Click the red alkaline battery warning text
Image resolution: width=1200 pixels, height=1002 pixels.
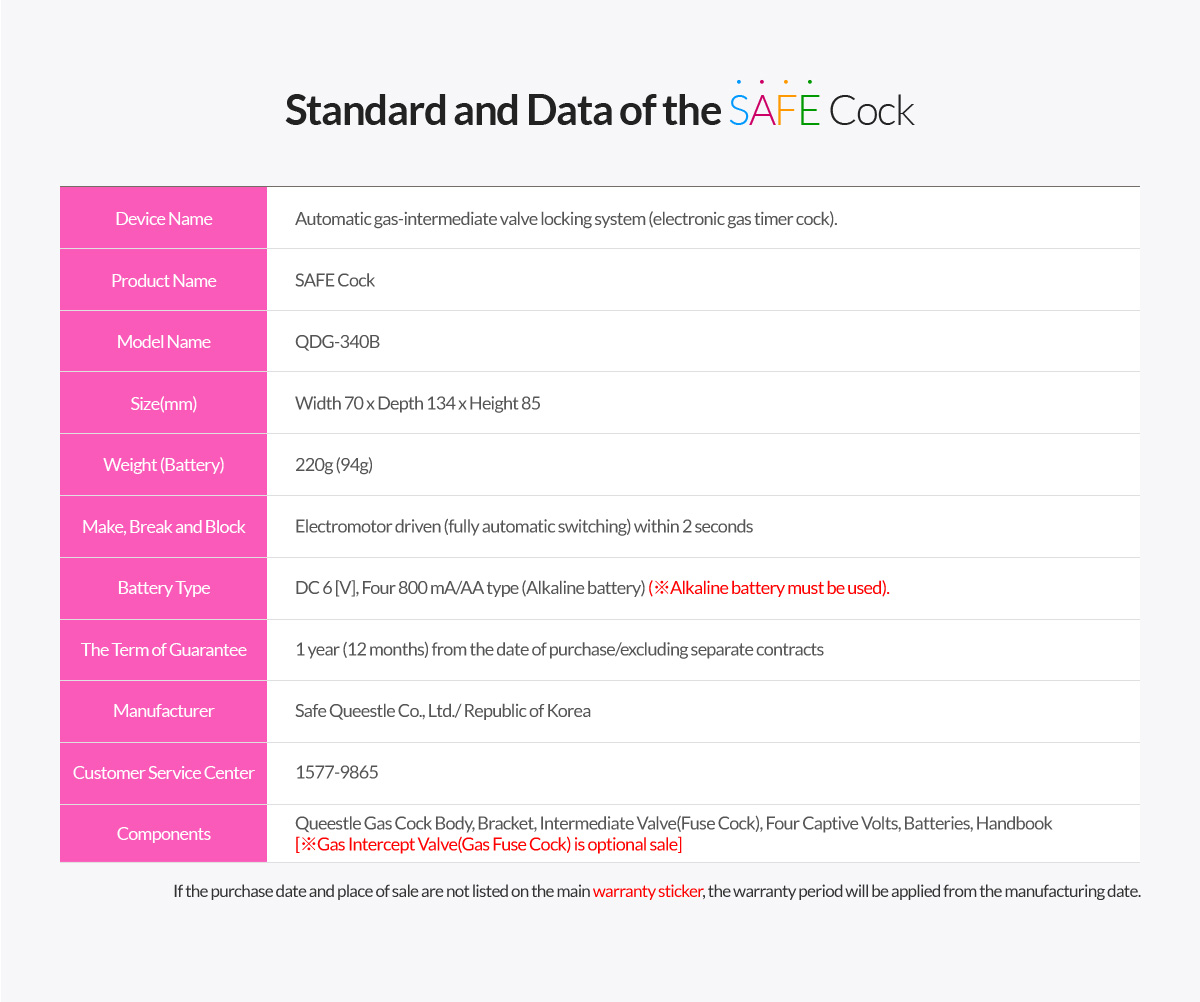coord(769,588)
